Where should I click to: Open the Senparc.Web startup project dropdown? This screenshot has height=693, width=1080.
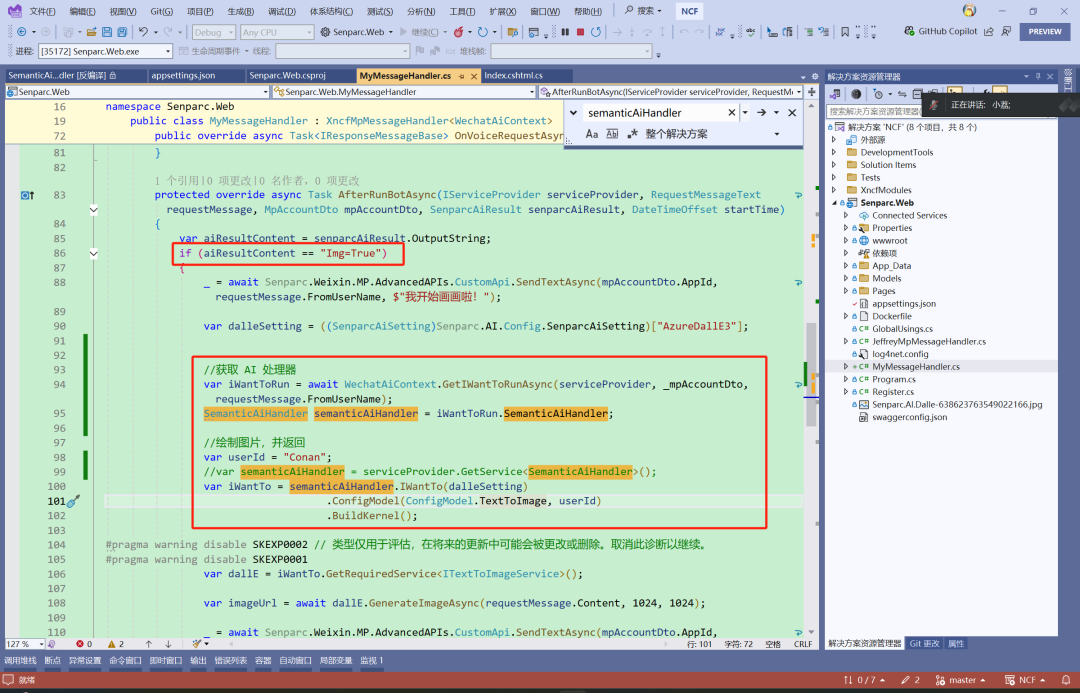[391, 32]
